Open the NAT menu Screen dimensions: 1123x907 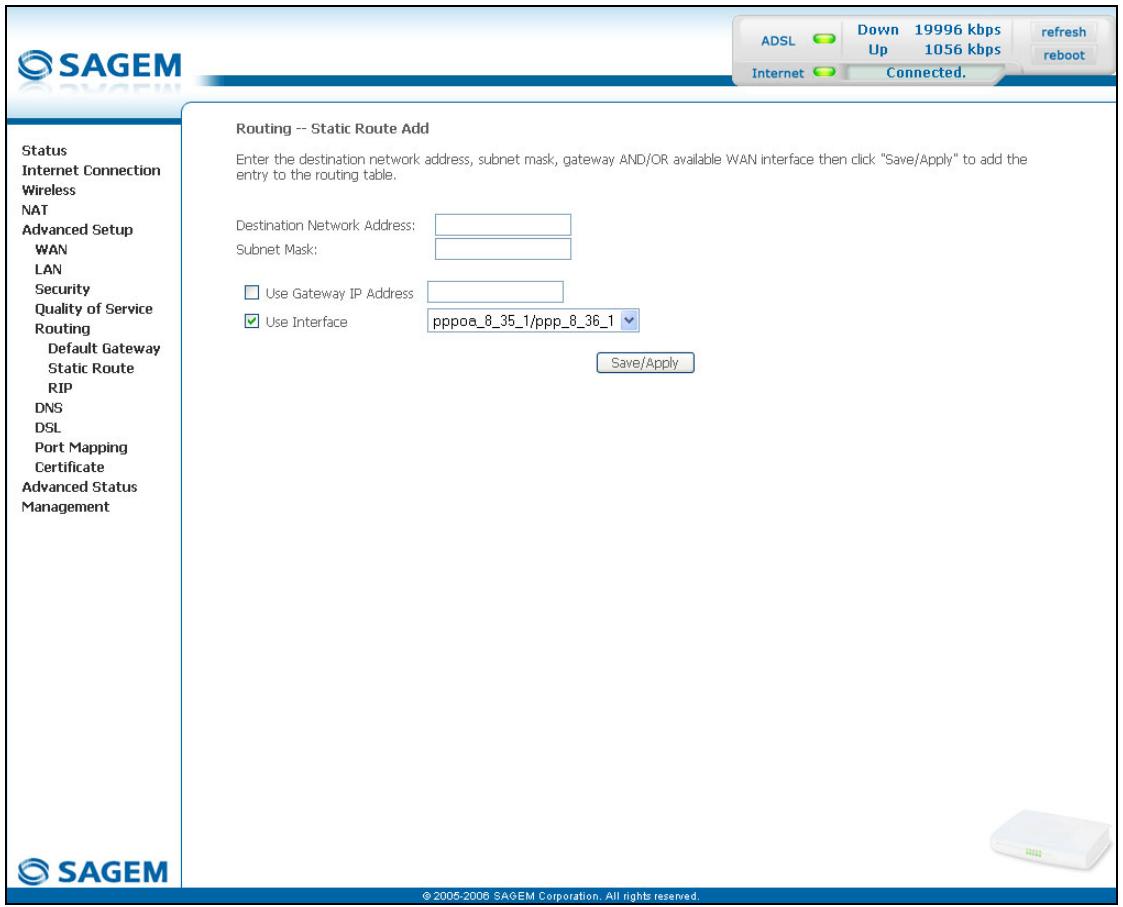click(x=35, y=210)
